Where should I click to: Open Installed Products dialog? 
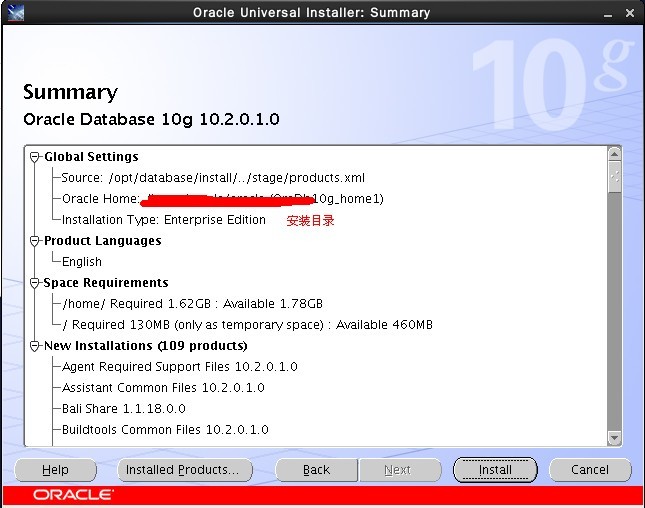(185, 470)
